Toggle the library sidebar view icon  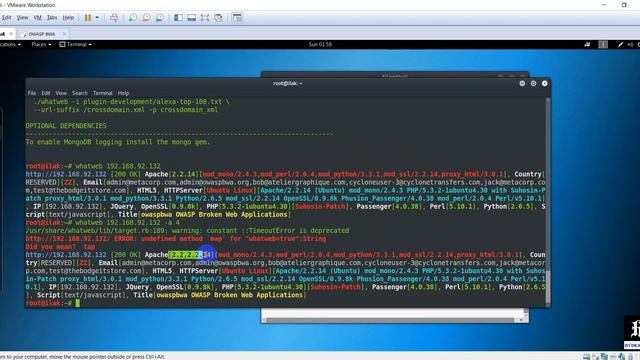(x=178, y=18)
